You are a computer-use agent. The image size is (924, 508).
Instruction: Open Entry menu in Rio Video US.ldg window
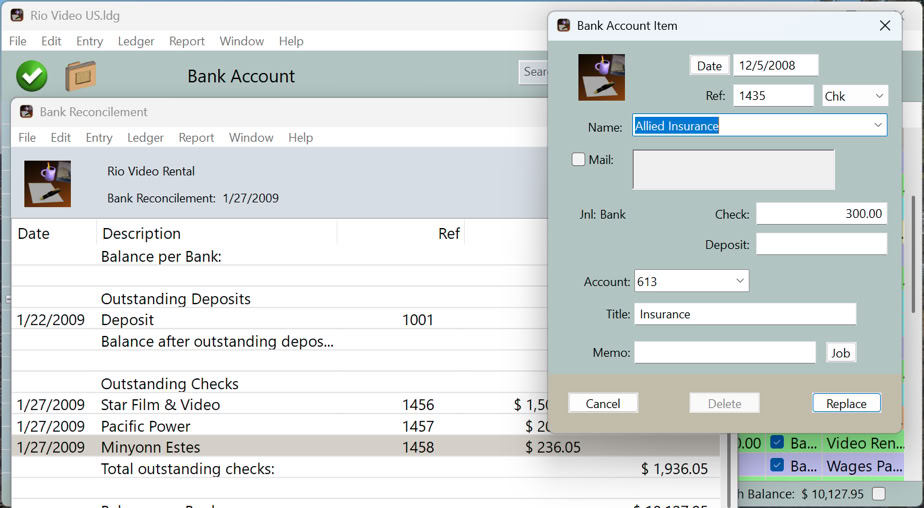90,41
